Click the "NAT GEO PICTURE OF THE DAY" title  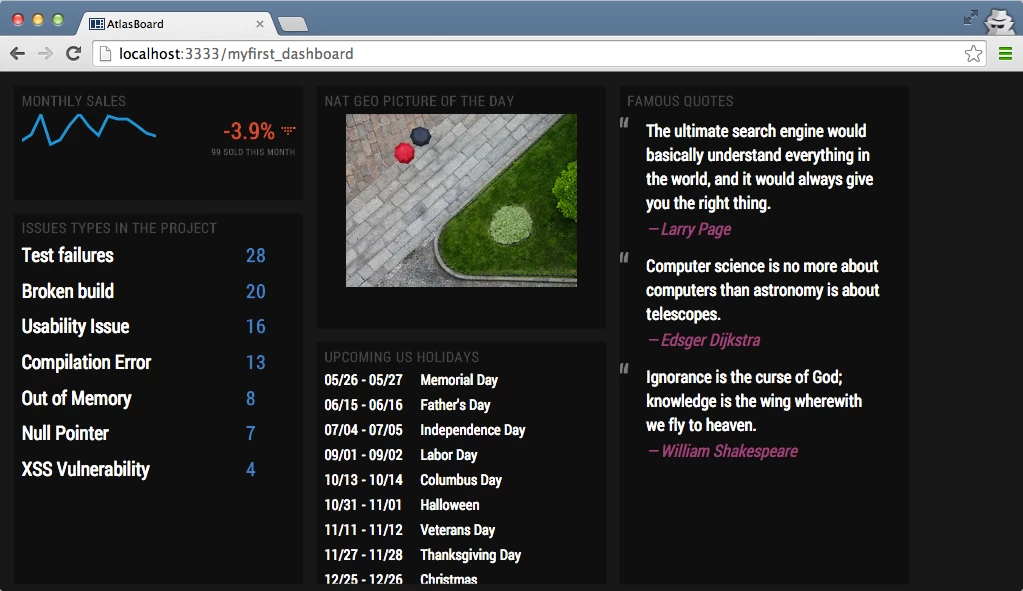tap(420, 101)
